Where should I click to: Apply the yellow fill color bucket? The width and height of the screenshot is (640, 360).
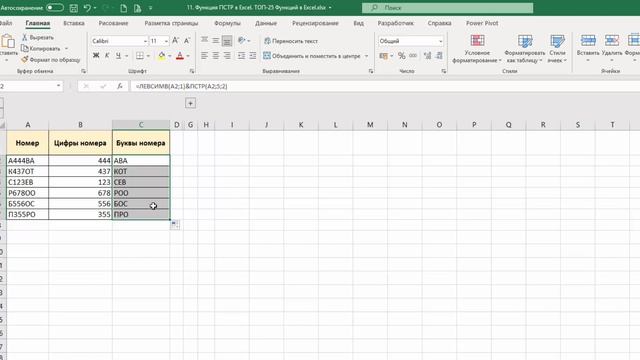[x=162, y=56]
